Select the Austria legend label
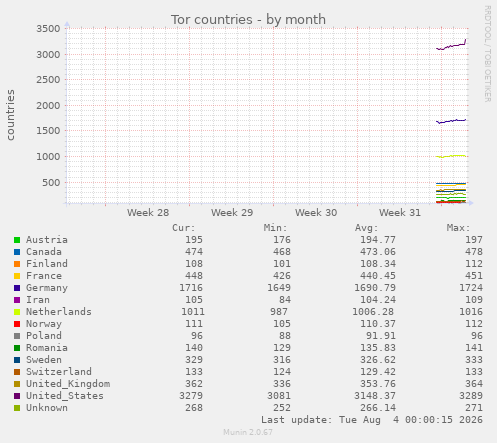 coord(47,240)
